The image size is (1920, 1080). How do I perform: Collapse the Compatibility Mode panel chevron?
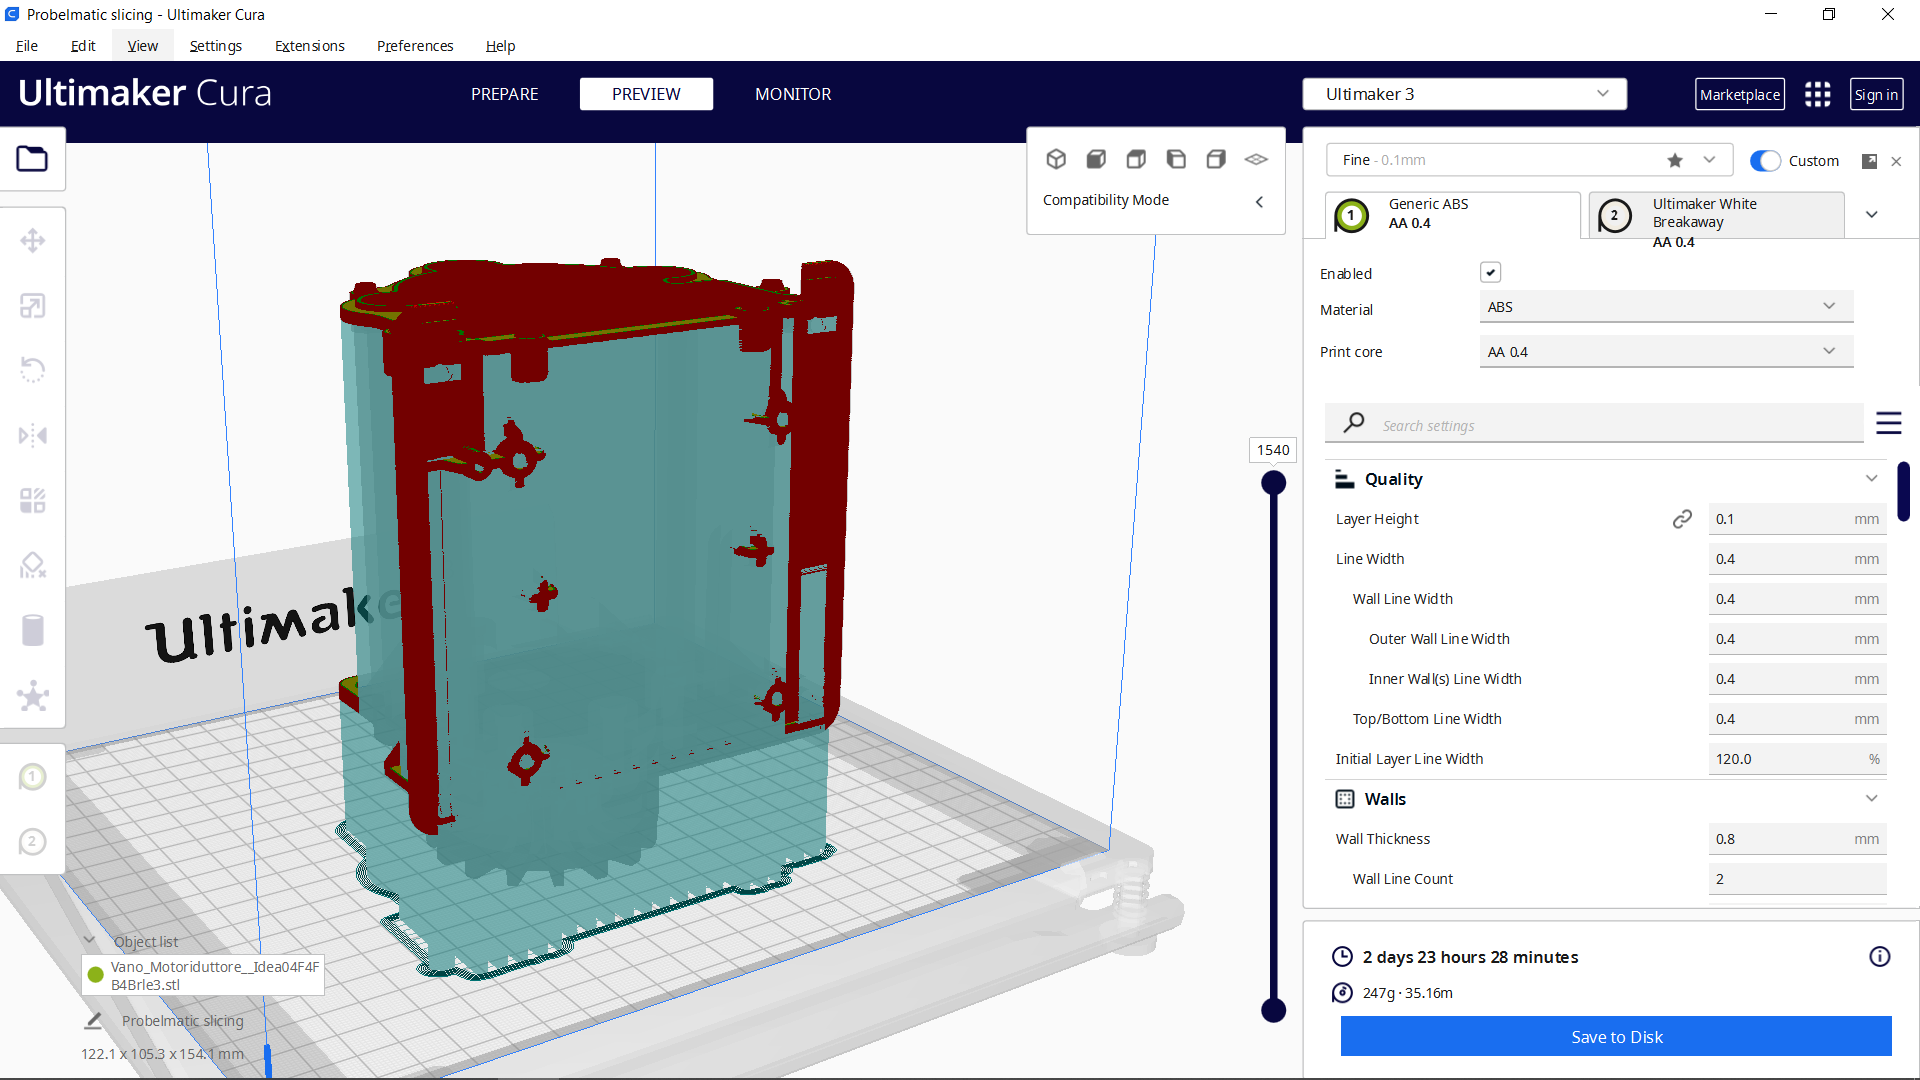click(1259, 201)
